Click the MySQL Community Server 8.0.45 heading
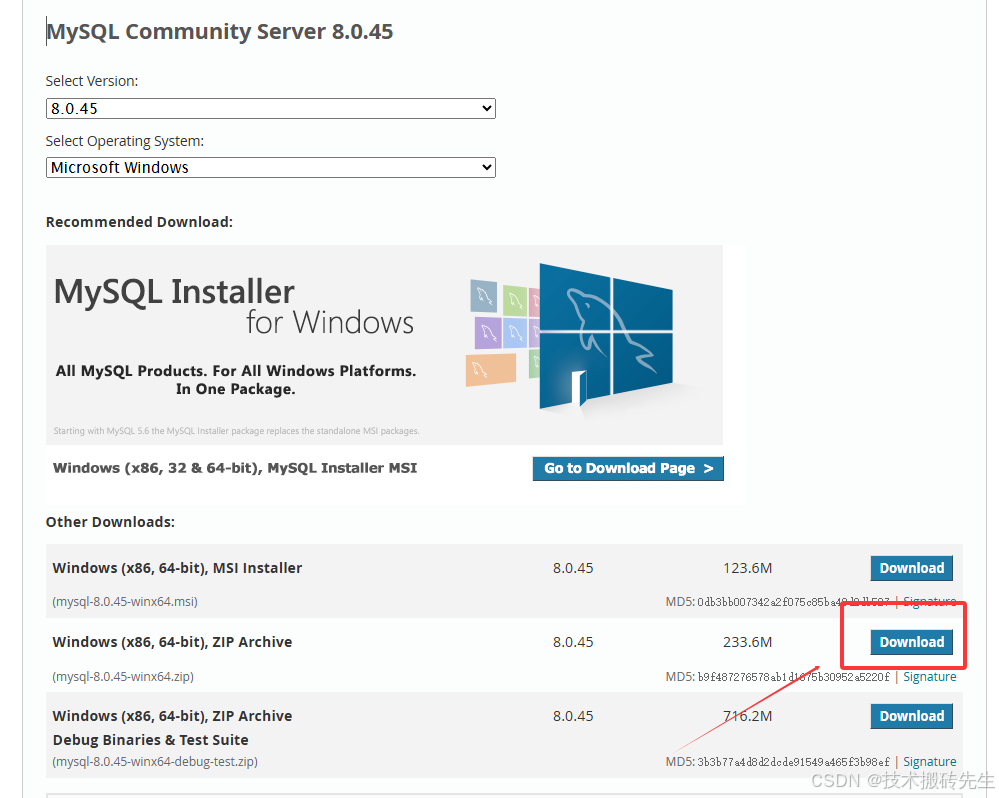Image resolution: width=999 pixels, height=798 pixels. 220,32
